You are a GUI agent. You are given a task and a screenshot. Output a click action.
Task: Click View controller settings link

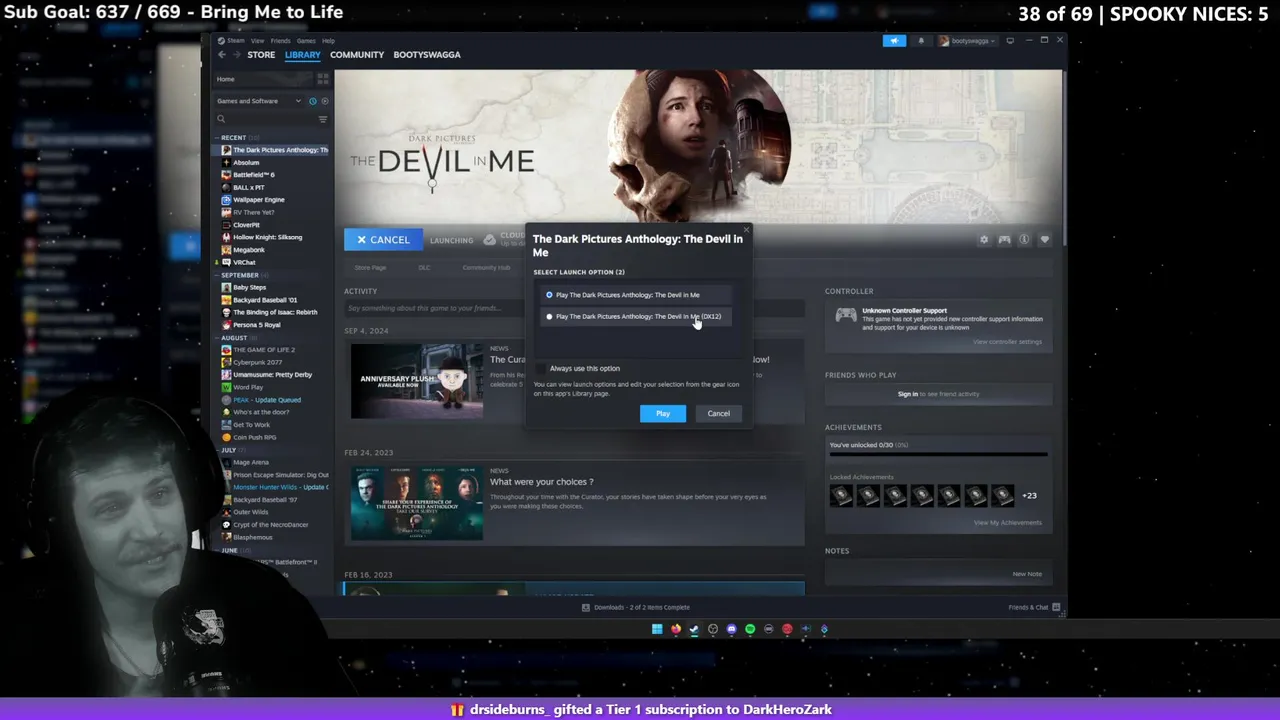(1007, 342)
